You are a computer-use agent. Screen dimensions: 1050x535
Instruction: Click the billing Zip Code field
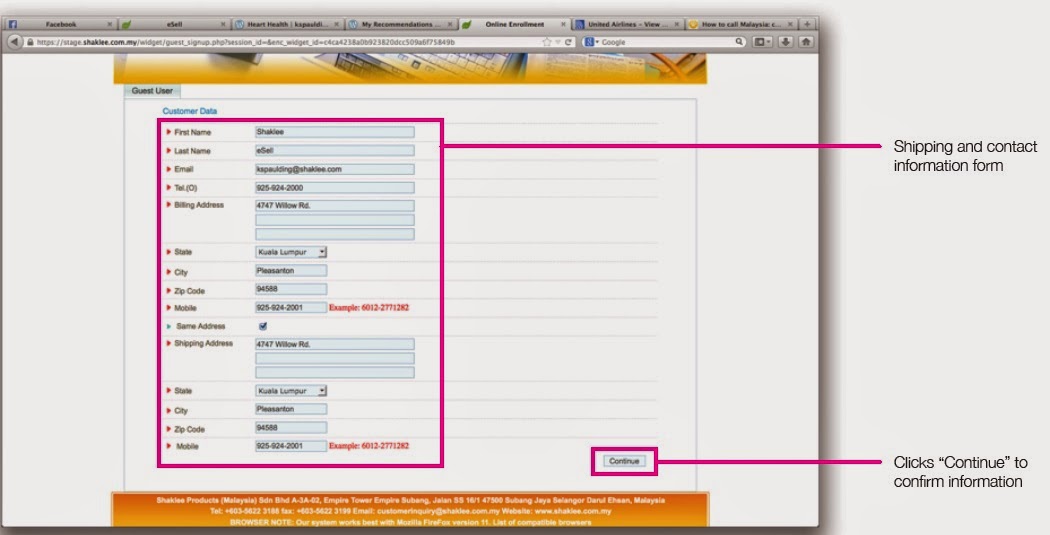click(291, 289)
